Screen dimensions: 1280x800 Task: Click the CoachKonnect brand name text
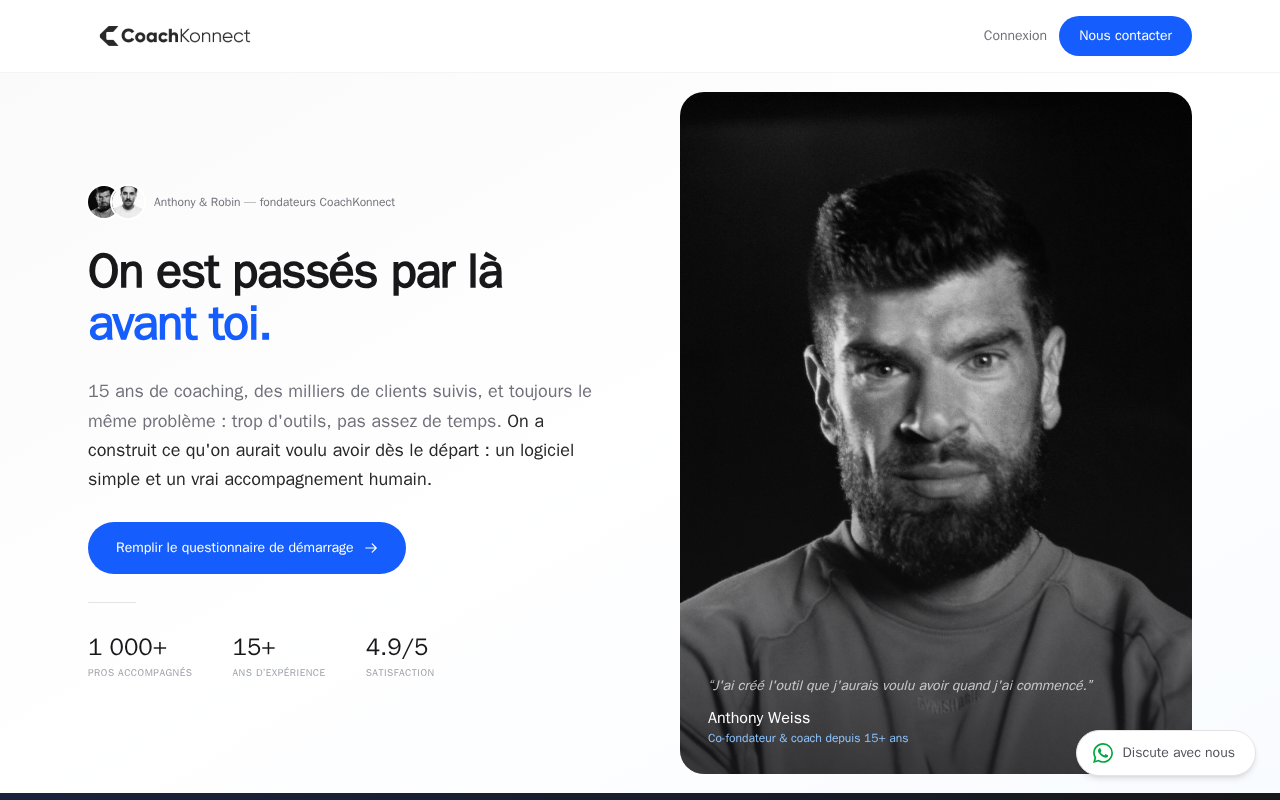click(186, 36)
